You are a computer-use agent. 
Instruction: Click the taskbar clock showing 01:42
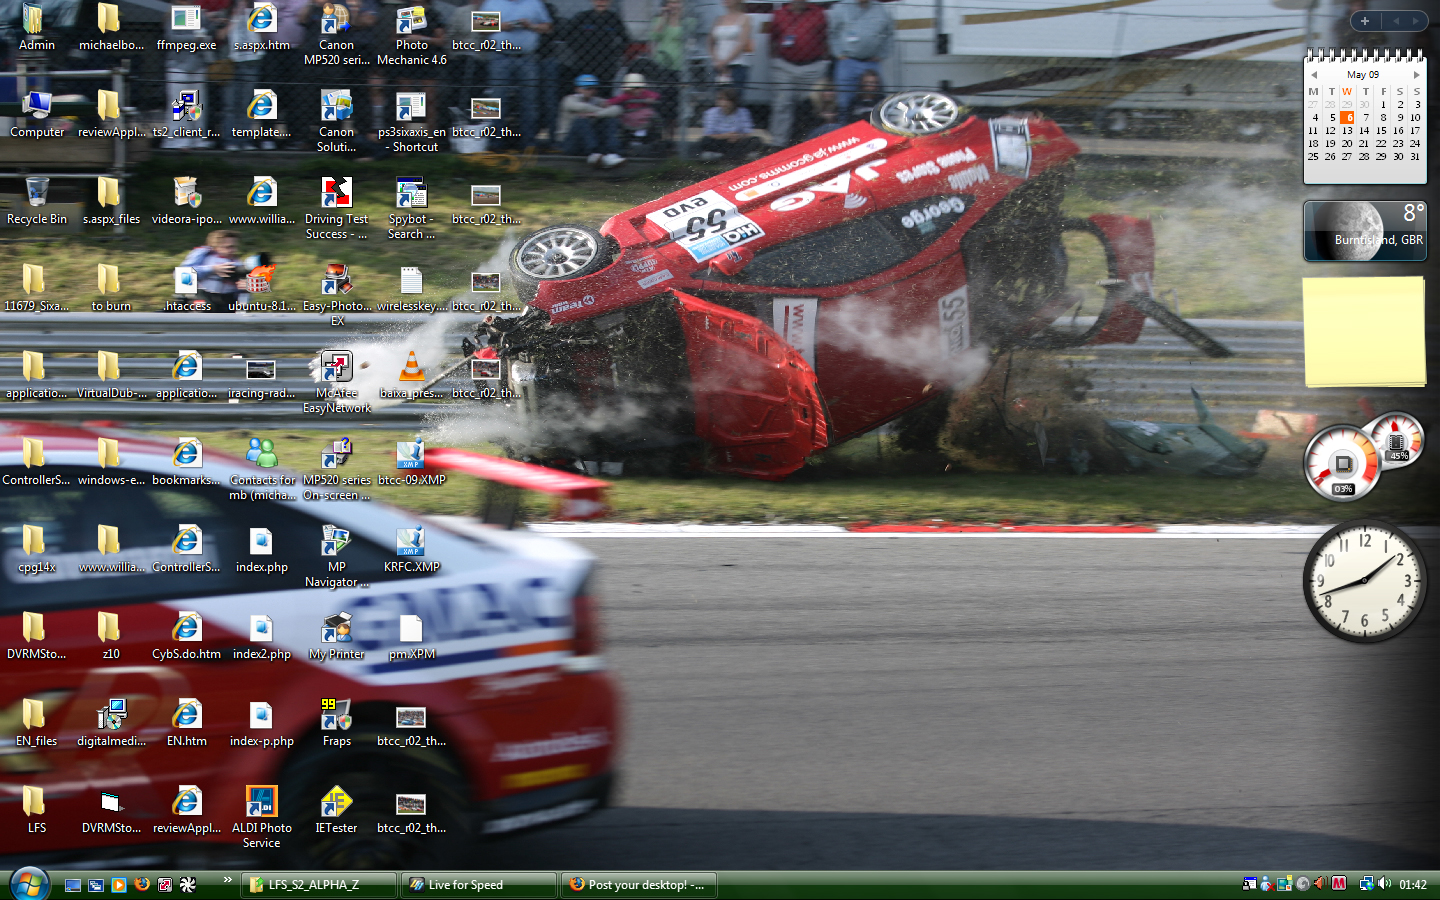(x=1413, y=885)
